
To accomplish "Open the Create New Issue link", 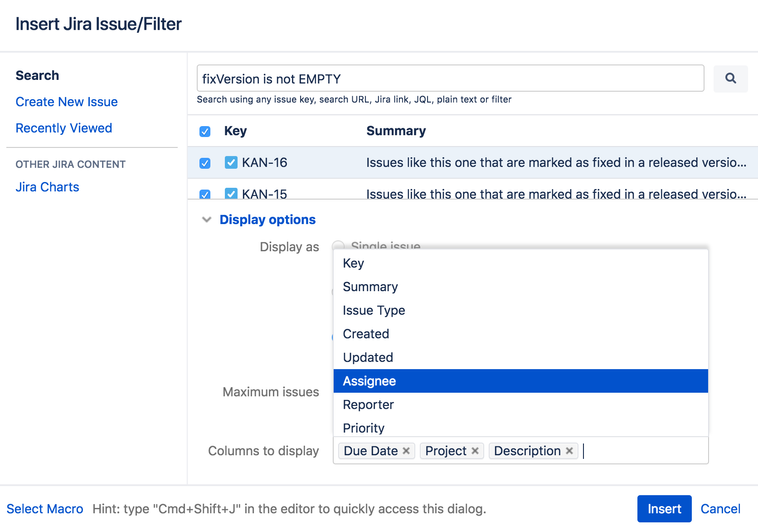I will [x=67, y=102].
